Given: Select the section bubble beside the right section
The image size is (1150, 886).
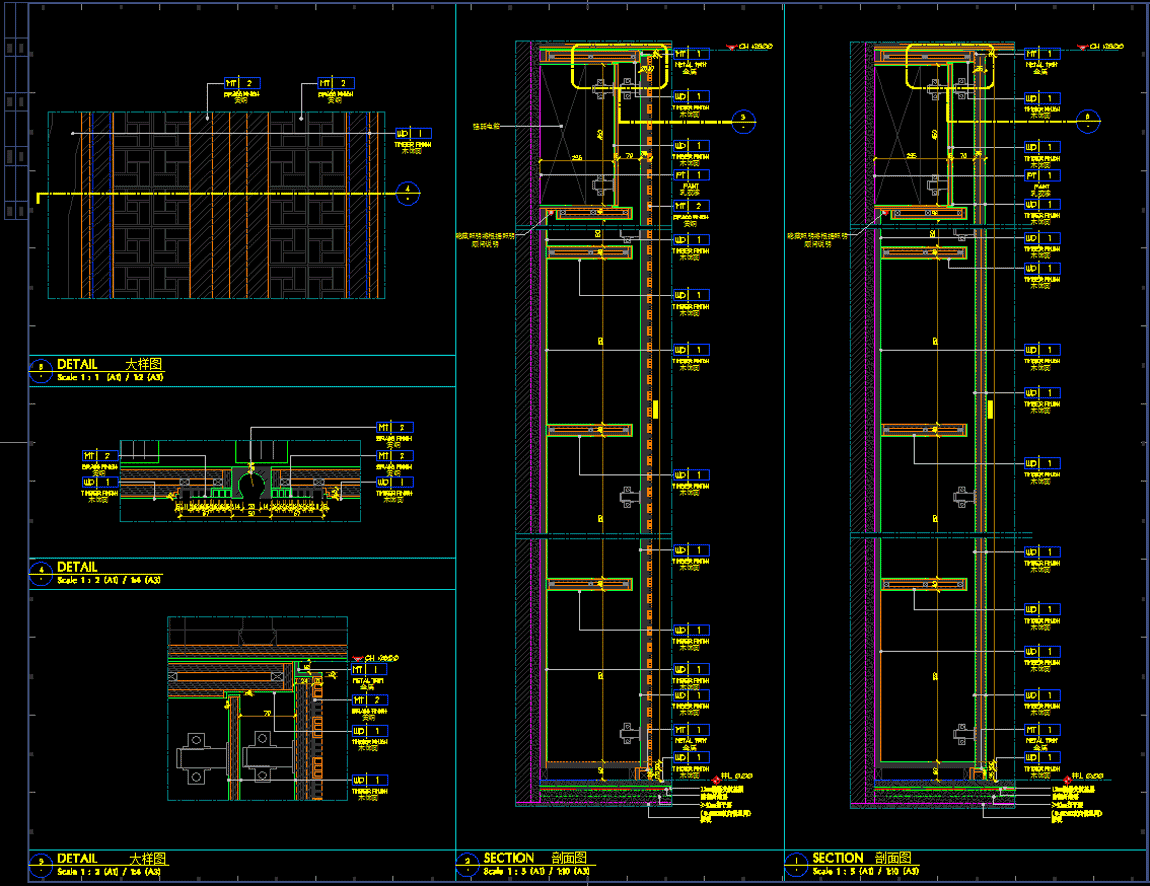Looking at the screenshot, I should [1089, 120].
